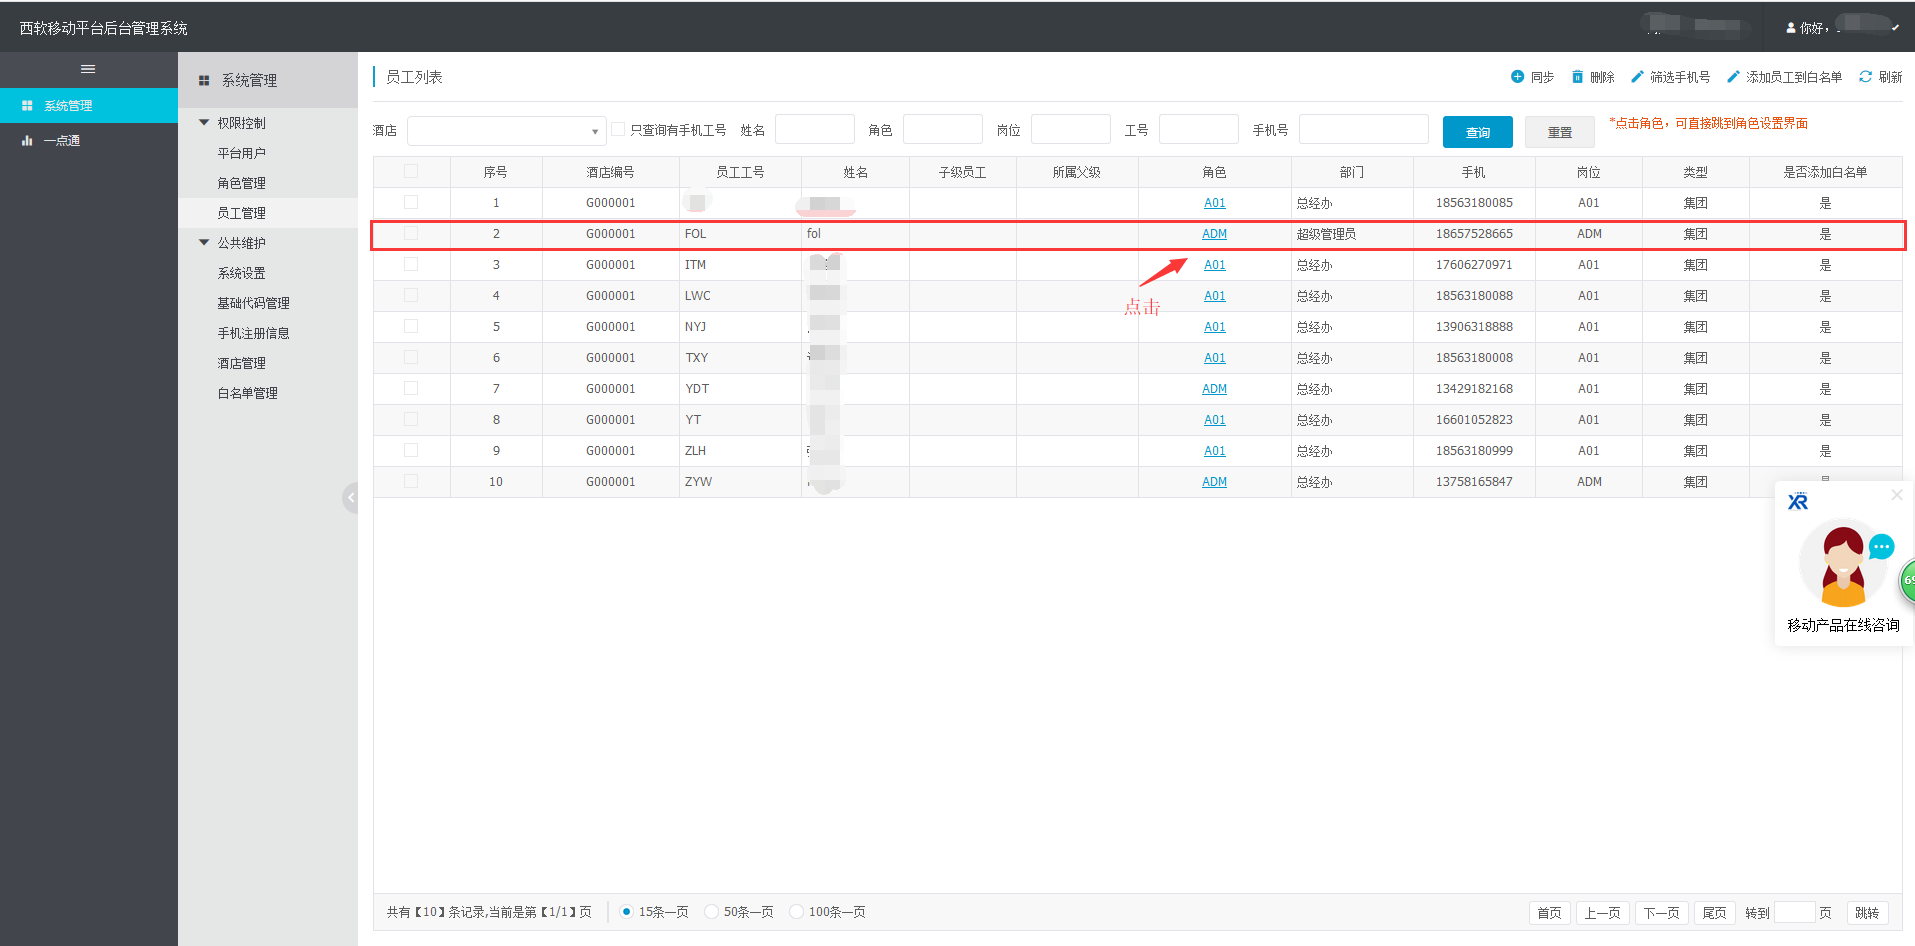Collapse the 权限控制 tree section

point(204,123)
